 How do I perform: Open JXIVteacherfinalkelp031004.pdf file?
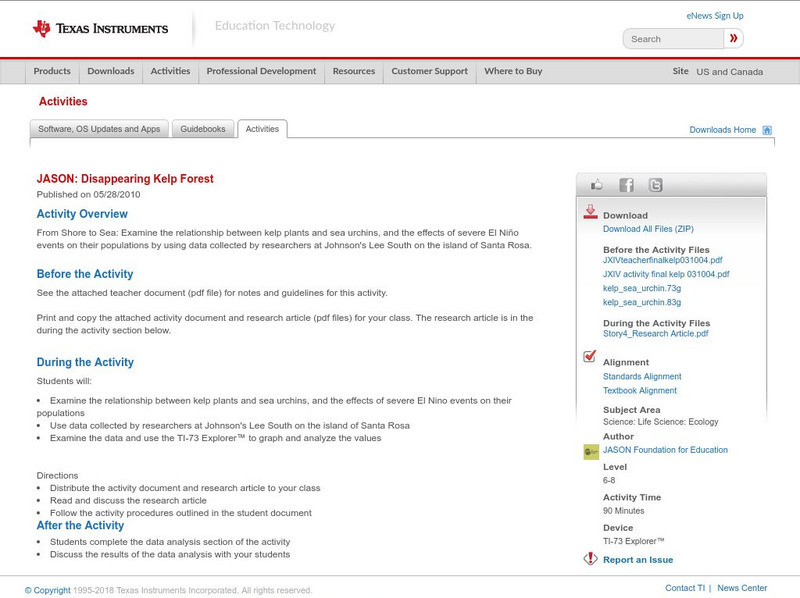tap(663, 260)
